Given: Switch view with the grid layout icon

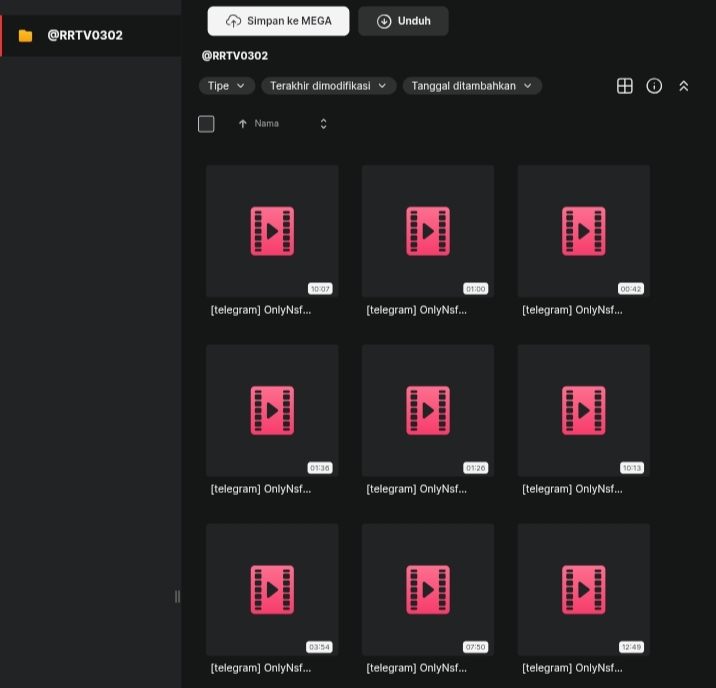Looking at the screenshot, I should pyautogui.click(x=624, y=86).
